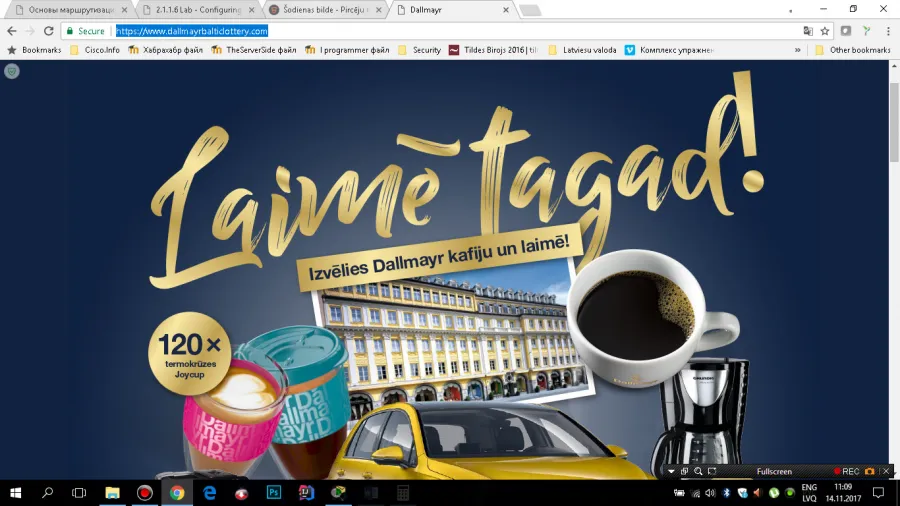
Task: Click the magnifier icon in recorder bar
Action: coord(698,472)
